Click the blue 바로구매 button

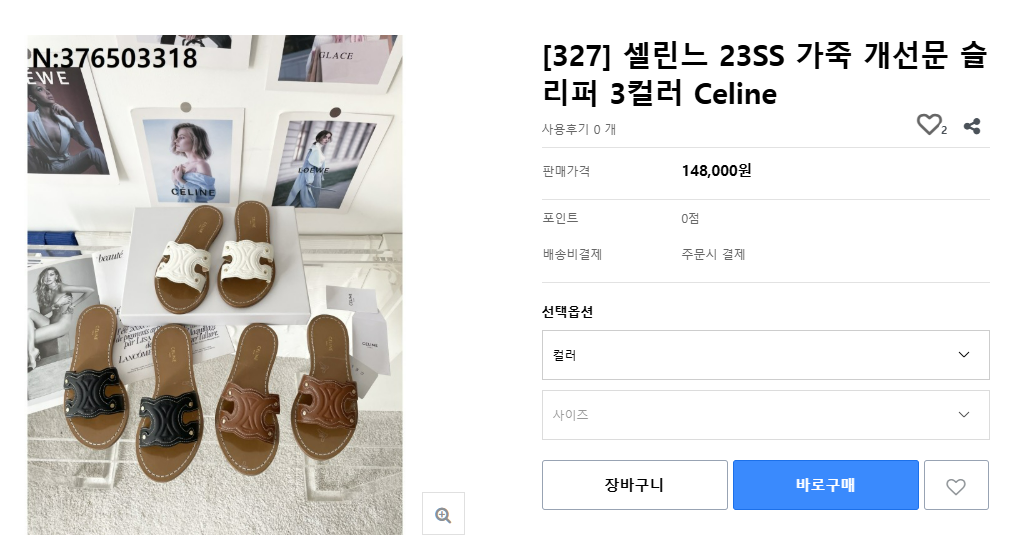coord(825,486)
